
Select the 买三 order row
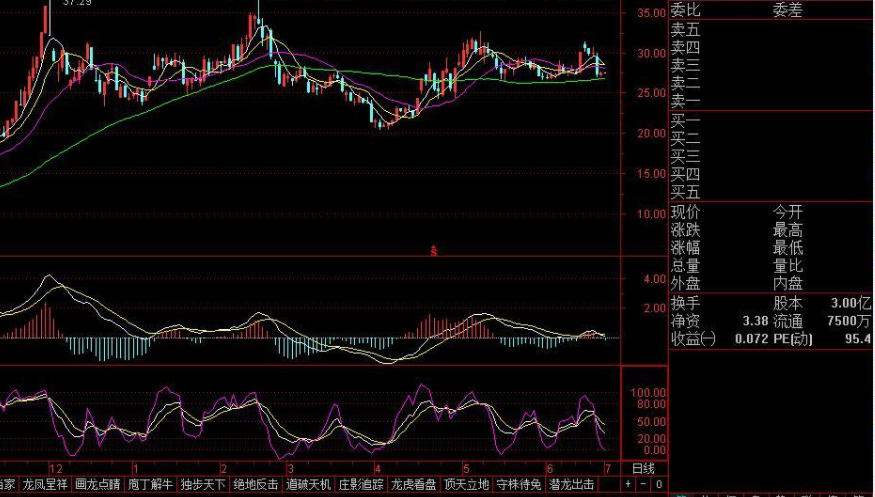coord(772,156)
